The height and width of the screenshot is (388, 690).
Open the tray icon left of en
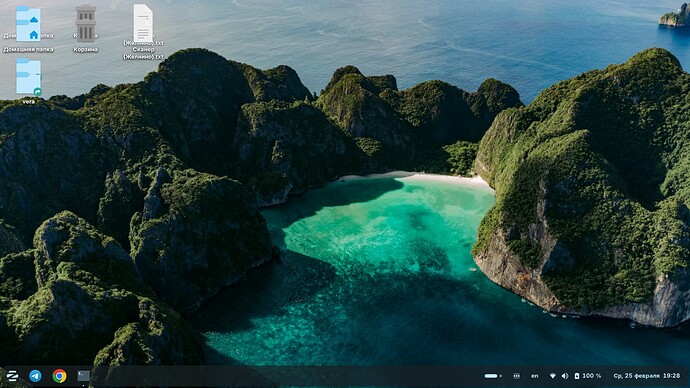point(517,376)
